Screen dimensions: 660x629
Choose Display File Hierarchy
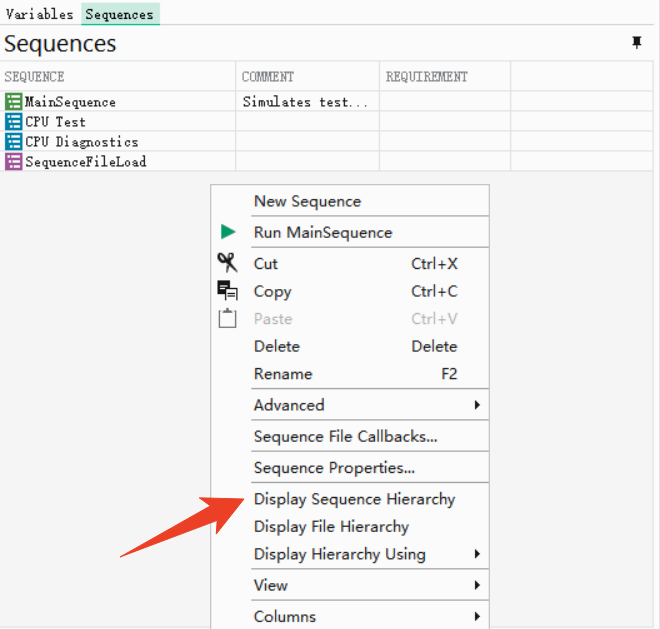pos(331,527)
